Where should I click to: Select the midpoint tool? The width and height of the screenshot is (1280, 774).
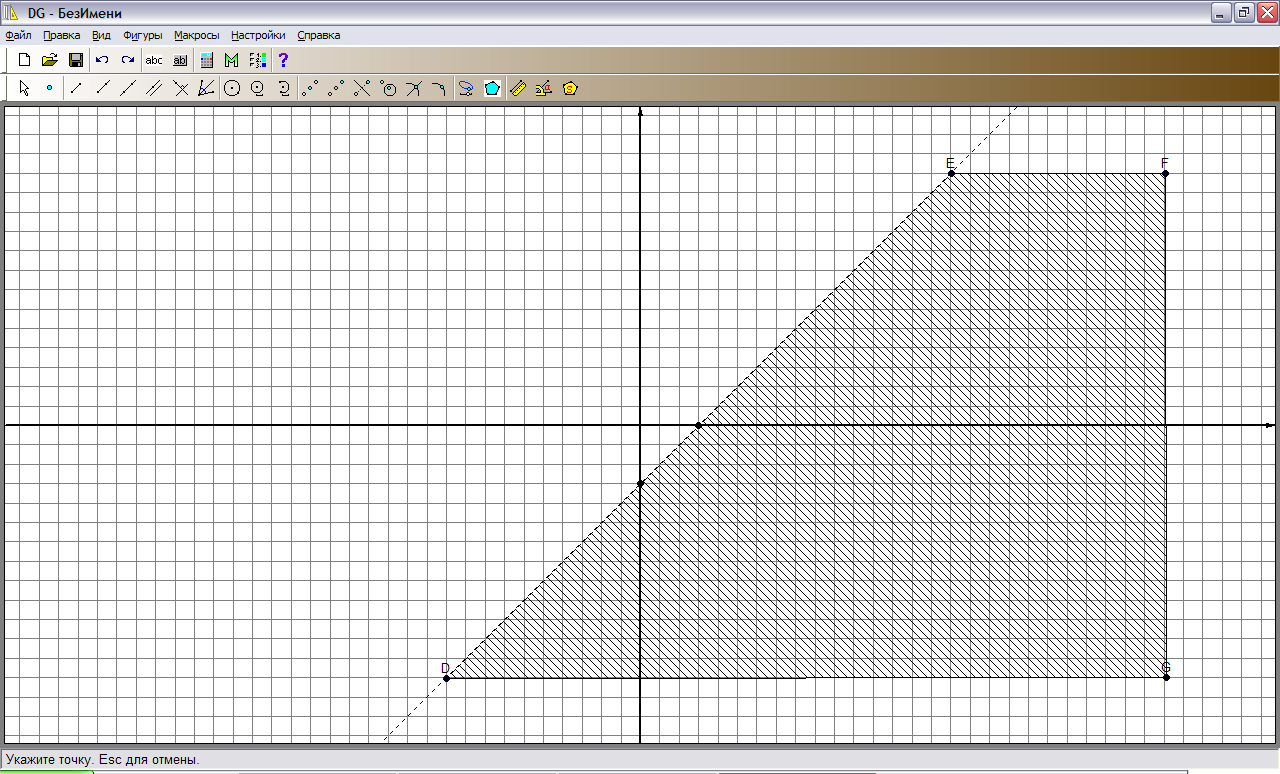click(311, 88)
